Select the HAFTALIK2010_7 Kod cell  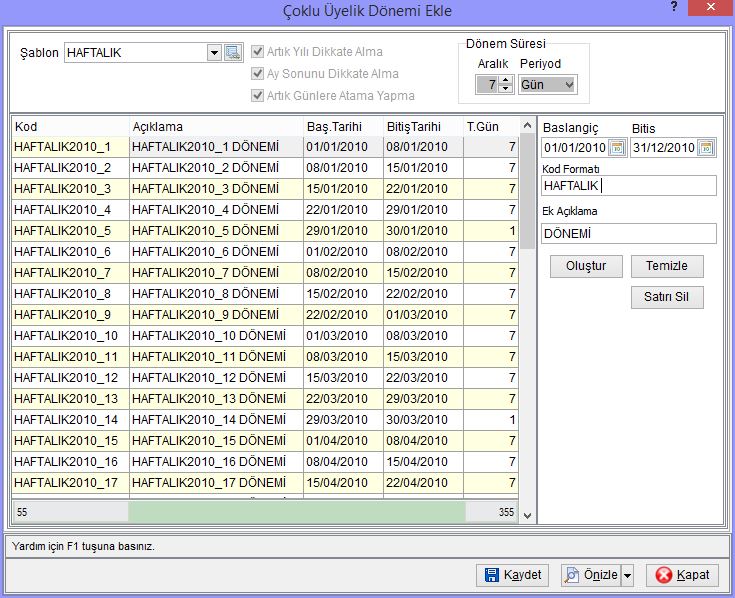tap(70, 273)
